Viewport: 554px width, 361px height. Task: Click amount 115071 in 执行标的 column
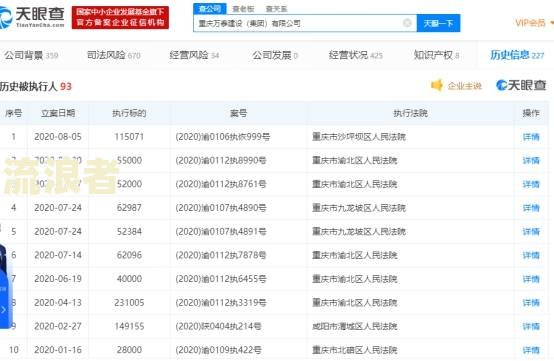click(129, 137)
